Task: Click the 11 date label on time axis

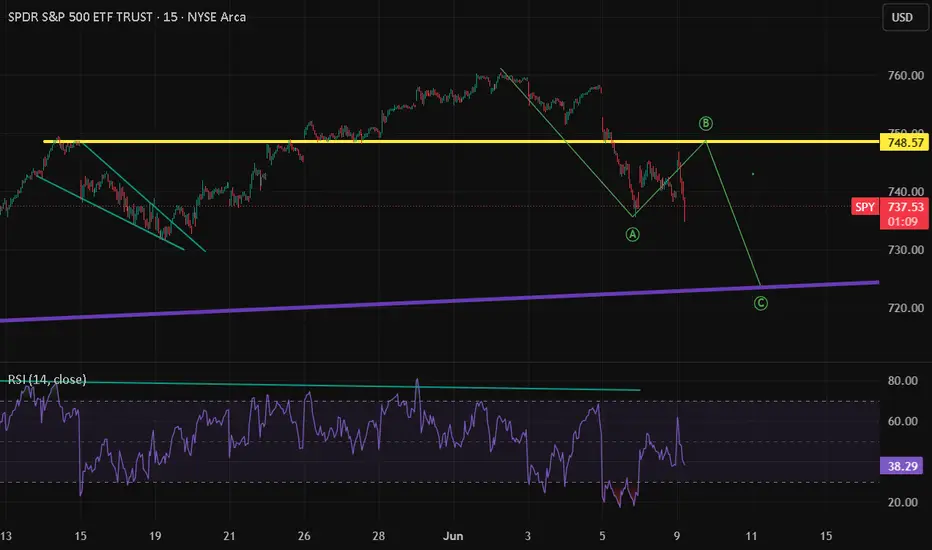Action: (x=751, y=536)
